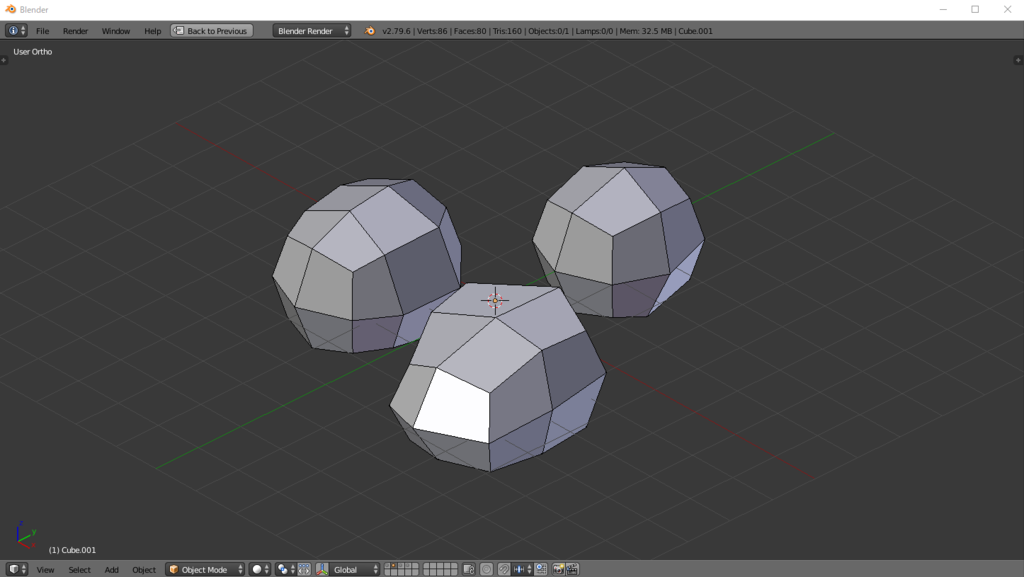The image size is (1024, 577).
Task: Open the File menu
Action: click(42, 31)
